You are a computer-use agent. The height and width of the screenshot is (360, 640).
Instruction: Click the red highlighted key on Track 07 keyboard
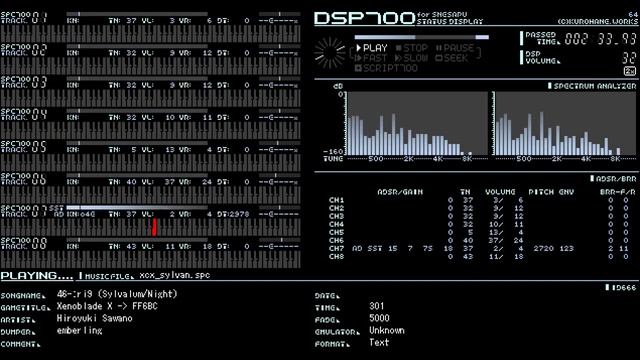point(154,227)
